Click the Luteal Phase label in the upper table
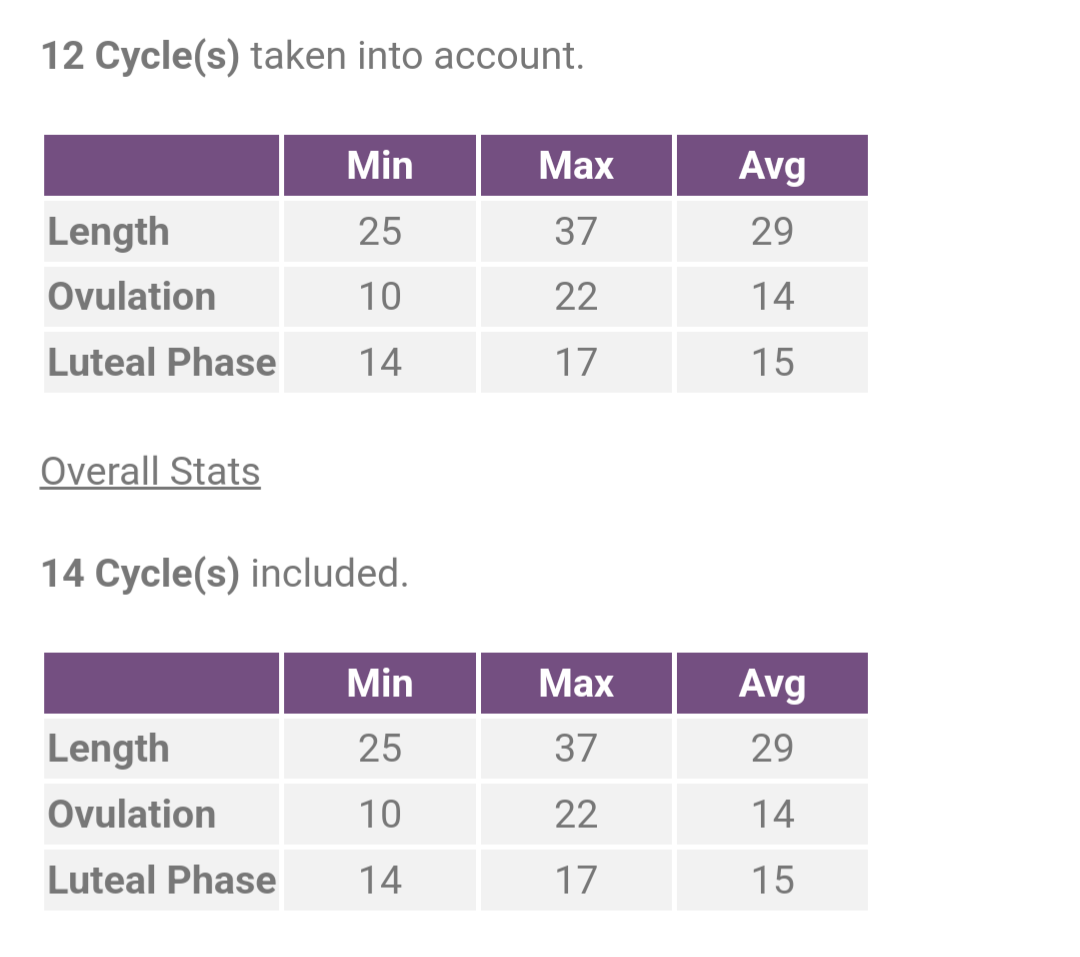Image resolution: width=1080 pixels, height=957 pixels. 162,362
